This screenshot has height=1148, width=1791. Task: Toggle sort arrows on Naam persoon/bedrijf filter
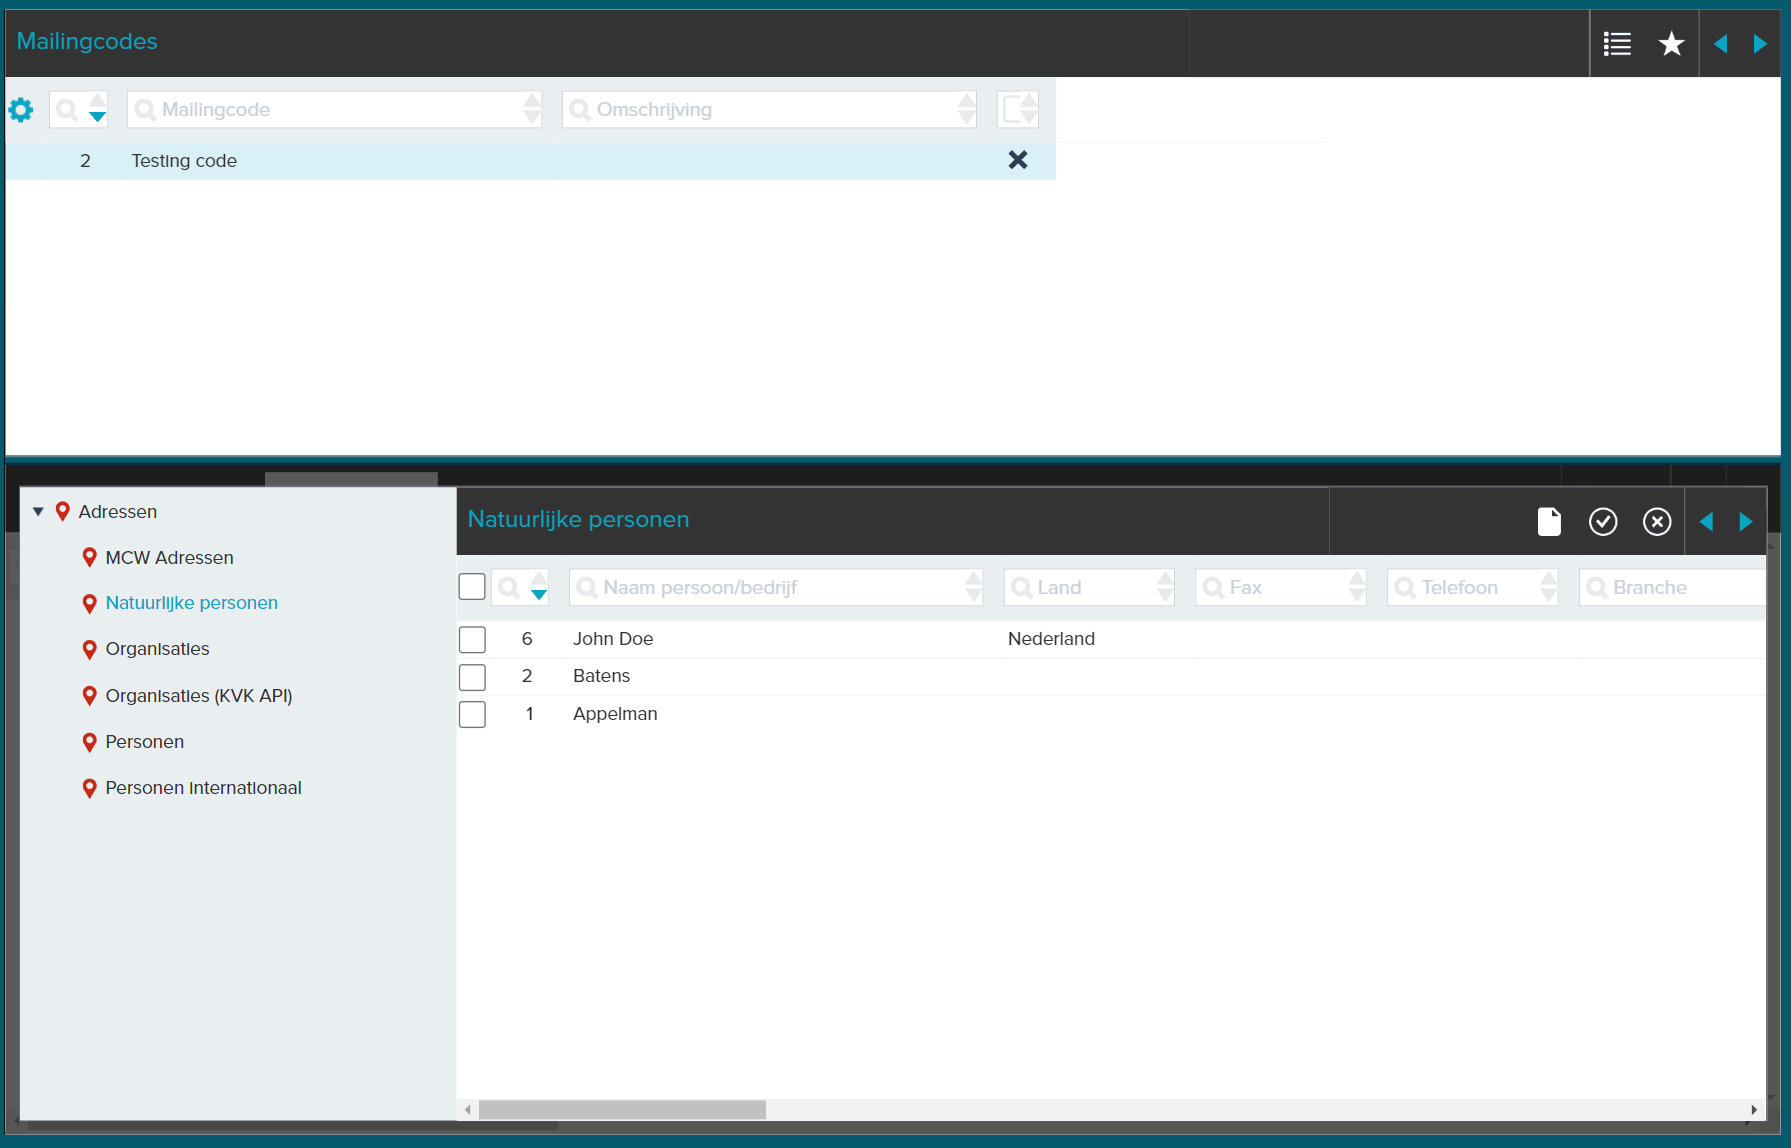[x=973, y=587]
